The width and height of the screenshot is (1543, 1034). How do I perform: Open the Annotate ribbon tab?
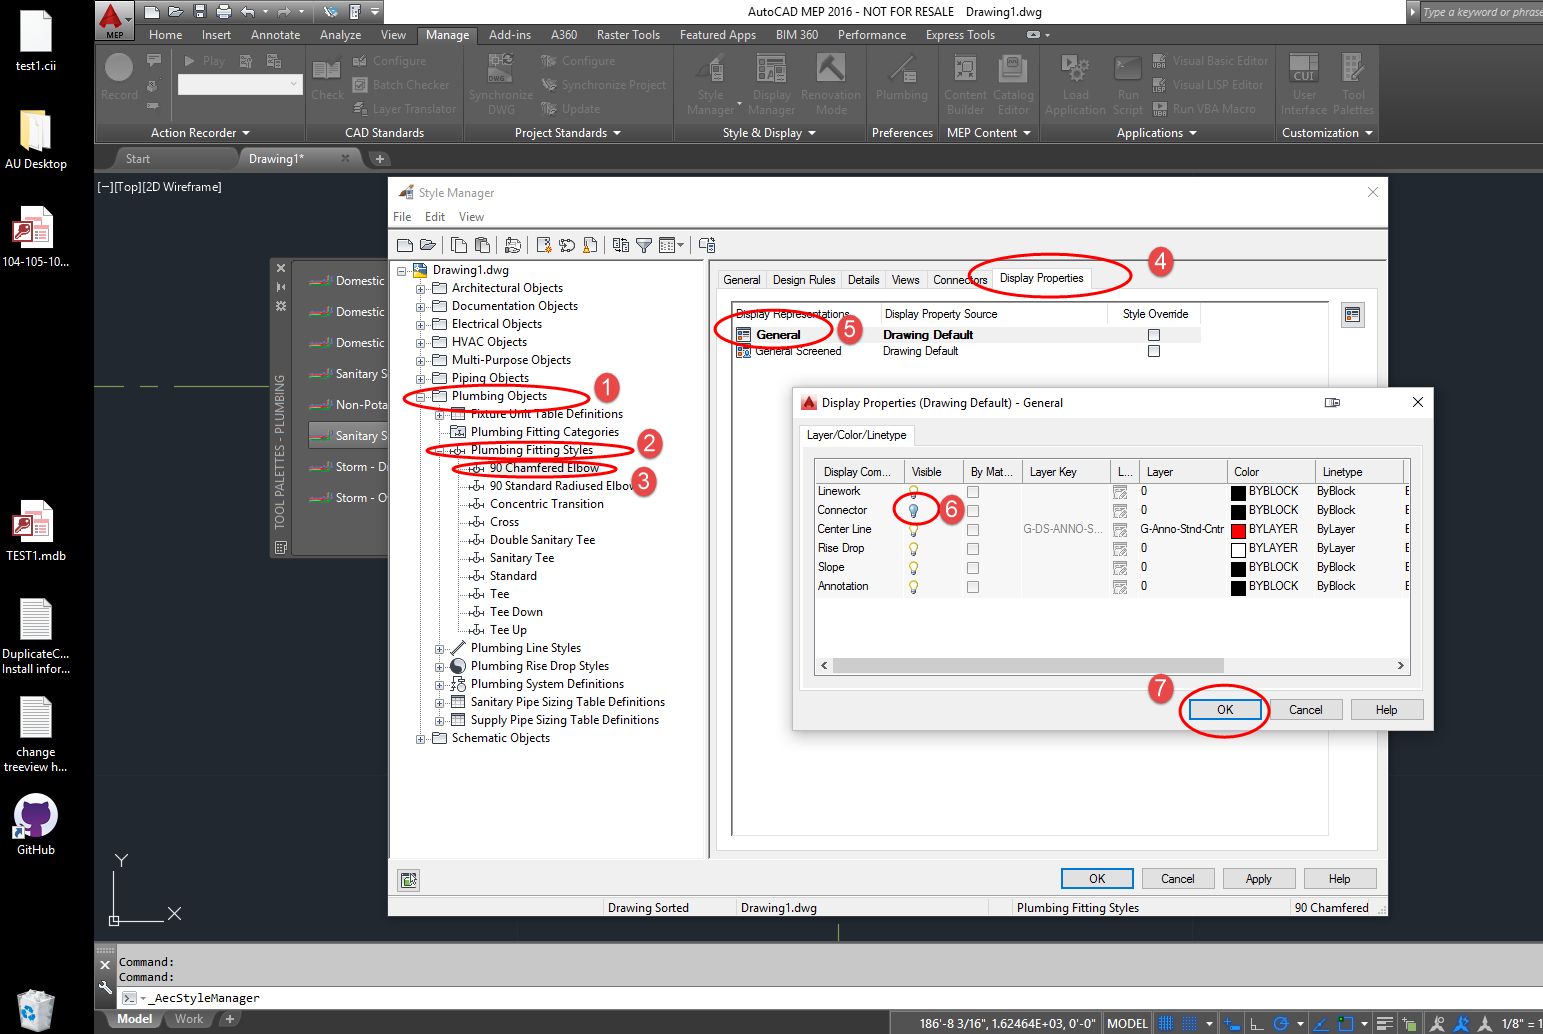point(276,35)
